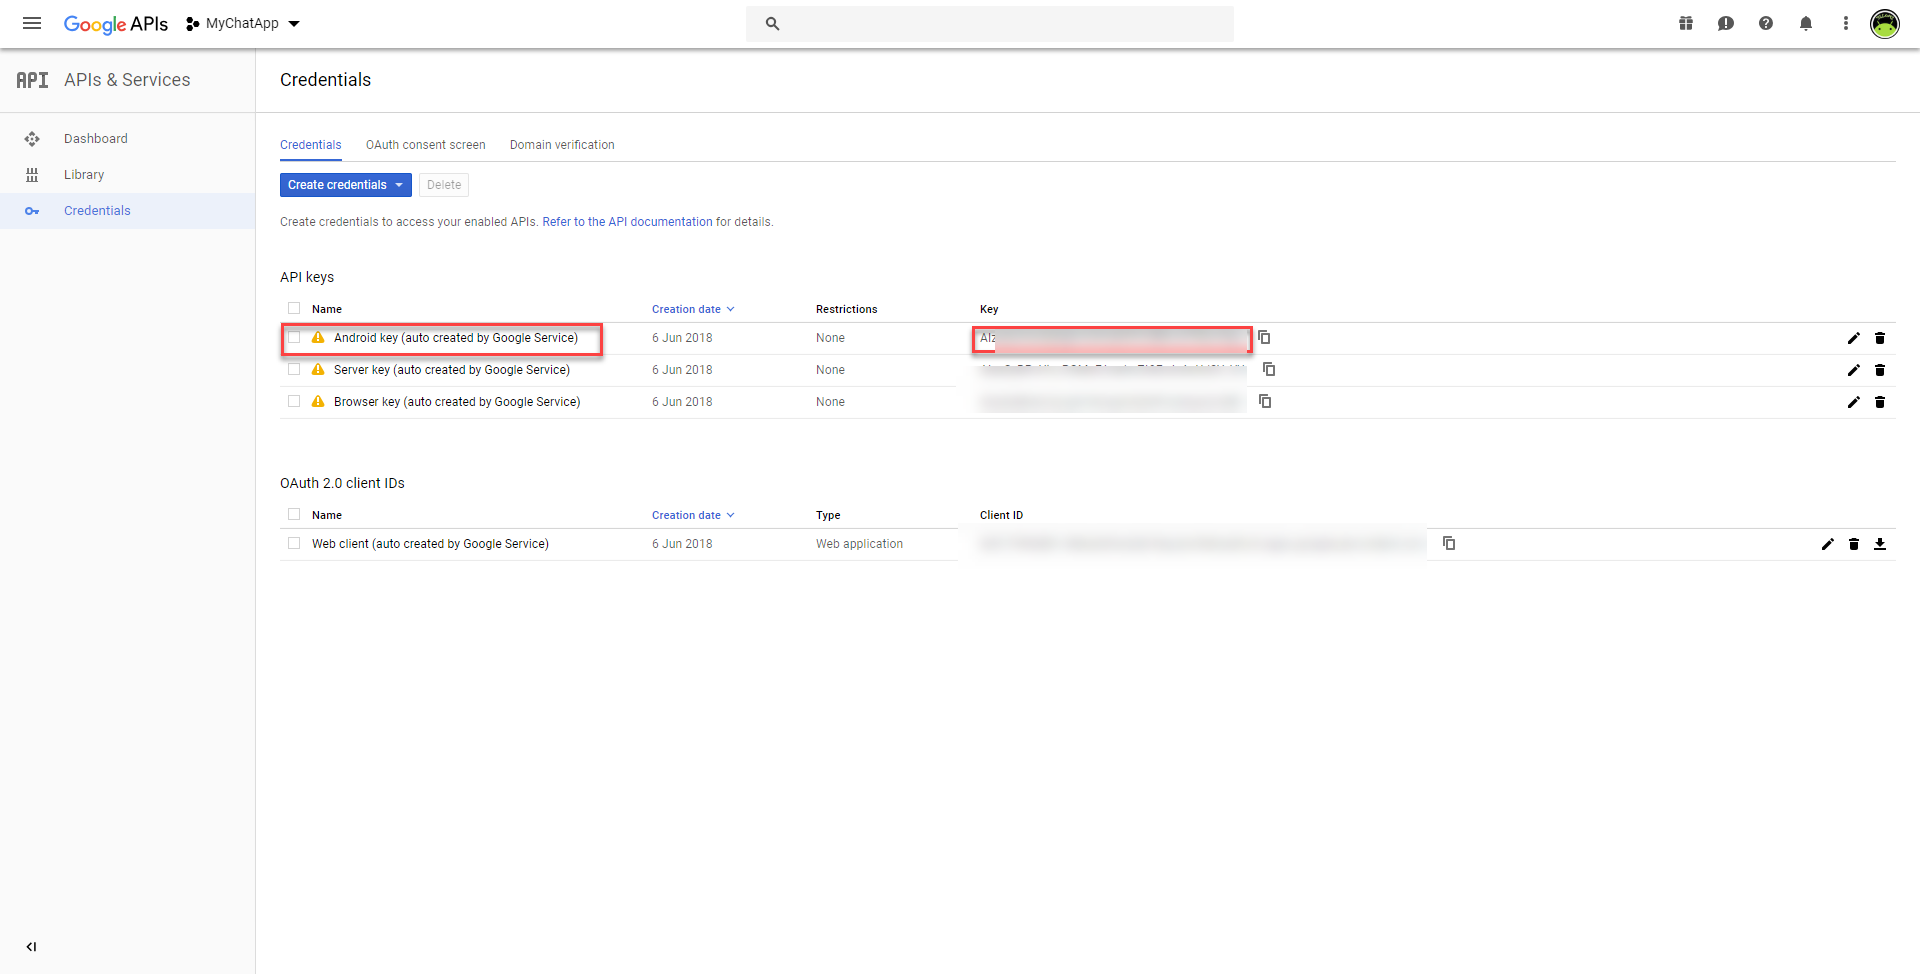This screenshot has width=1920, height=974.
Task: Collapse the left sidebar panel
Action: tap(31, 946)
